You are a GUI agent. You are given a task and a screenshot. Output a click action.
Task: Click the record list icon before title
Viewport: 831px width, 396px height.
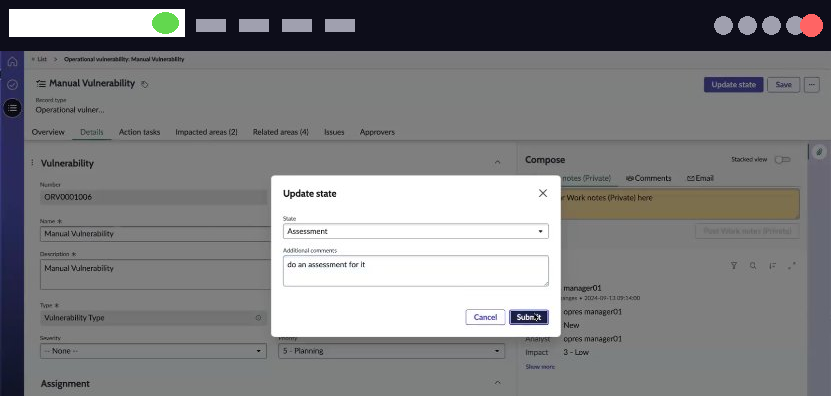(x=41, y=84)
